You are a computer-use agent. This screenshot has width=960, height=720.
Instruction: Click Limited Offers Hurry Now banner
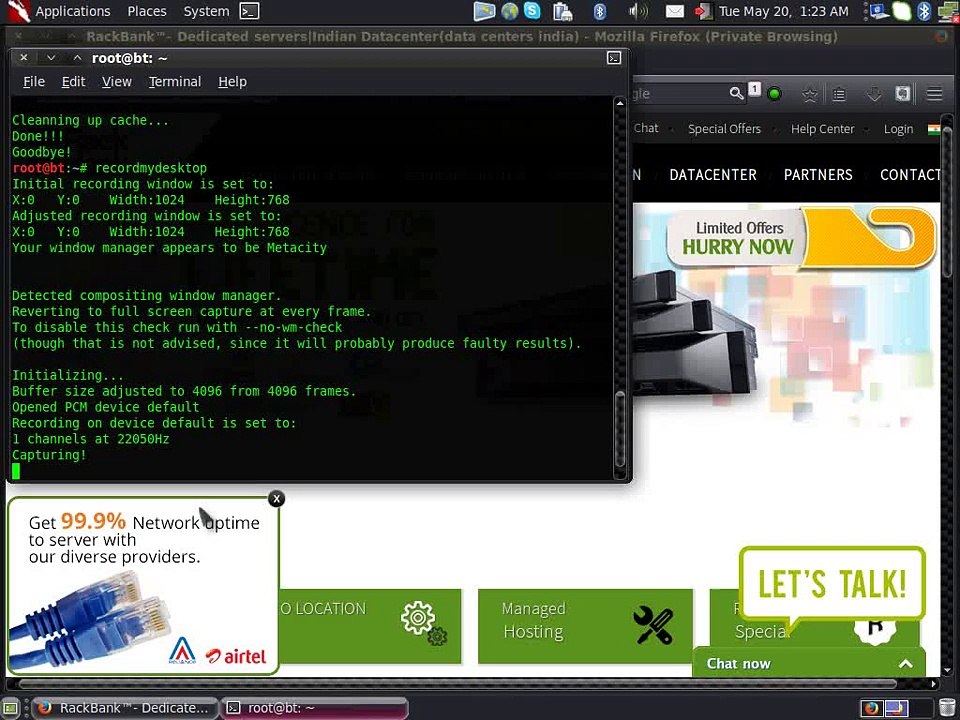801,238
